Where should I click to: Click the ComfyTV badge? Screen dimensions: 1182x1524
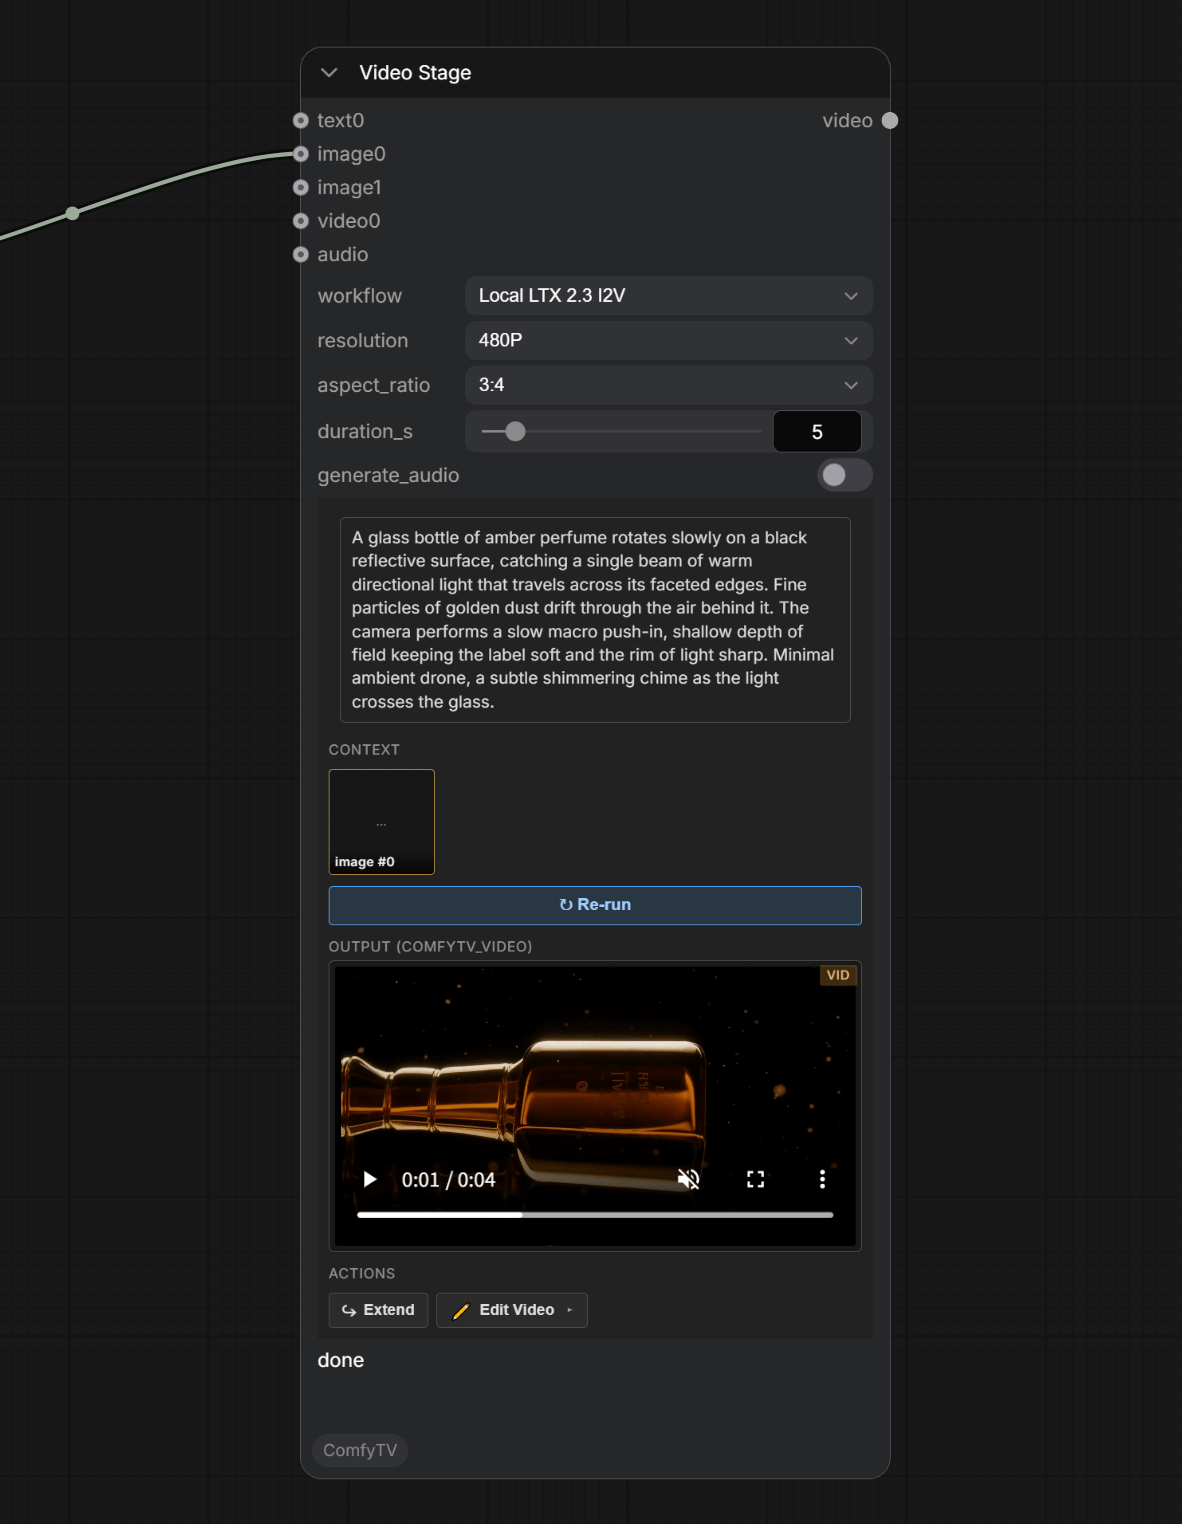click(x=360, y=1450)
